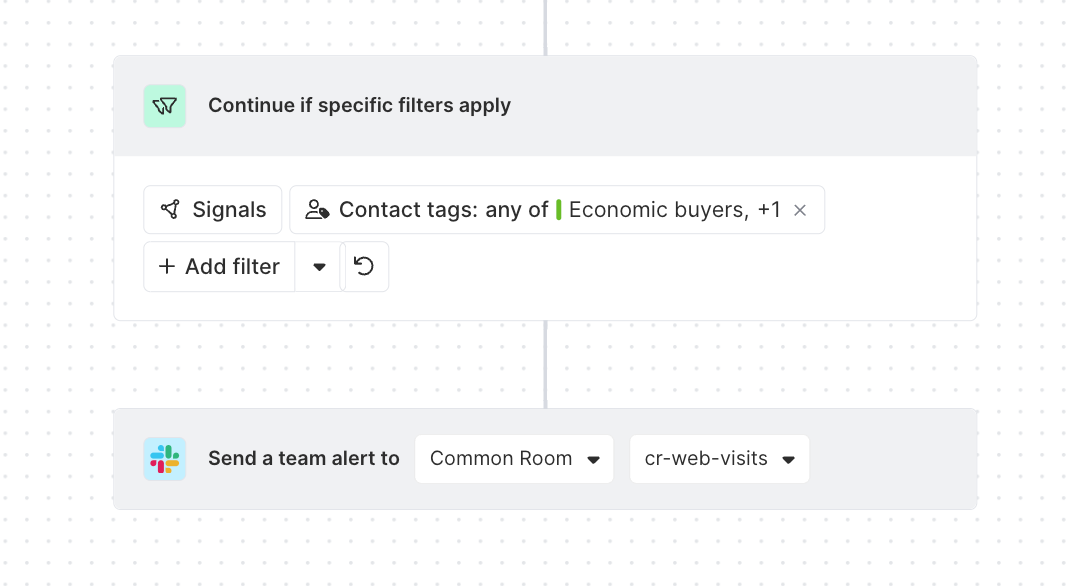Click the Economic buyers tag label
This screenshot has height=586, width=1068.
658,210
